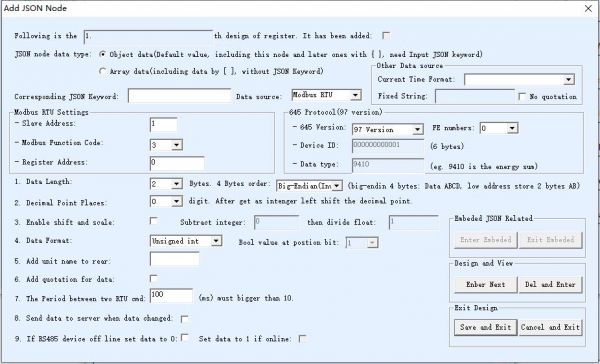This screenshot has height=364, width=600.
Task: Tick RS485 off line set data to 0
Action: click(184, 338)
